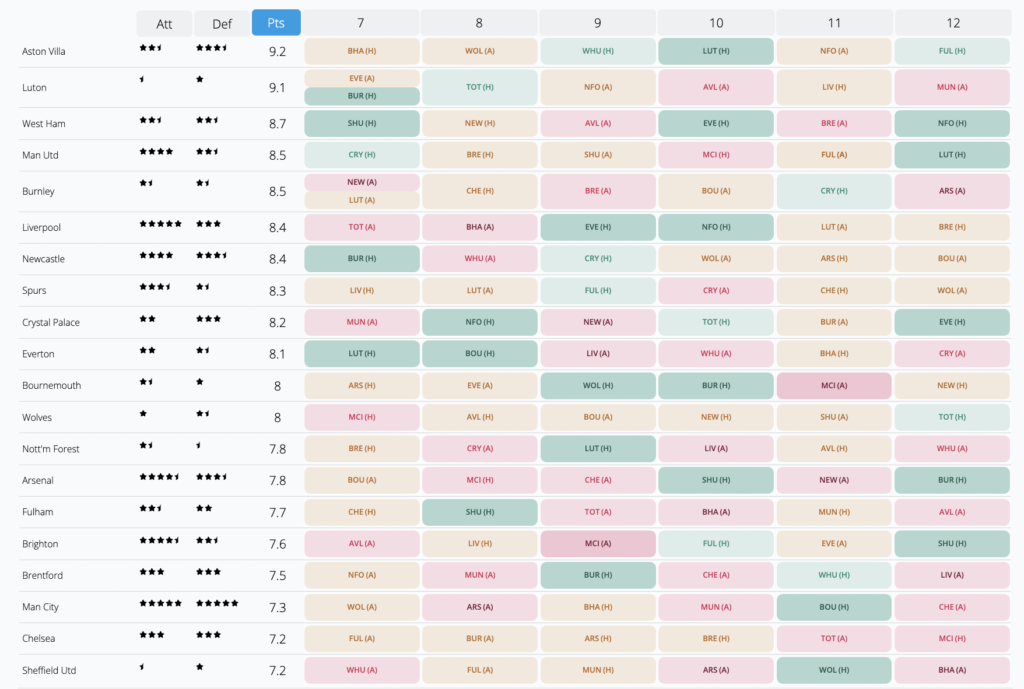Click Man City's five-star Def rating

click(217, 603)
